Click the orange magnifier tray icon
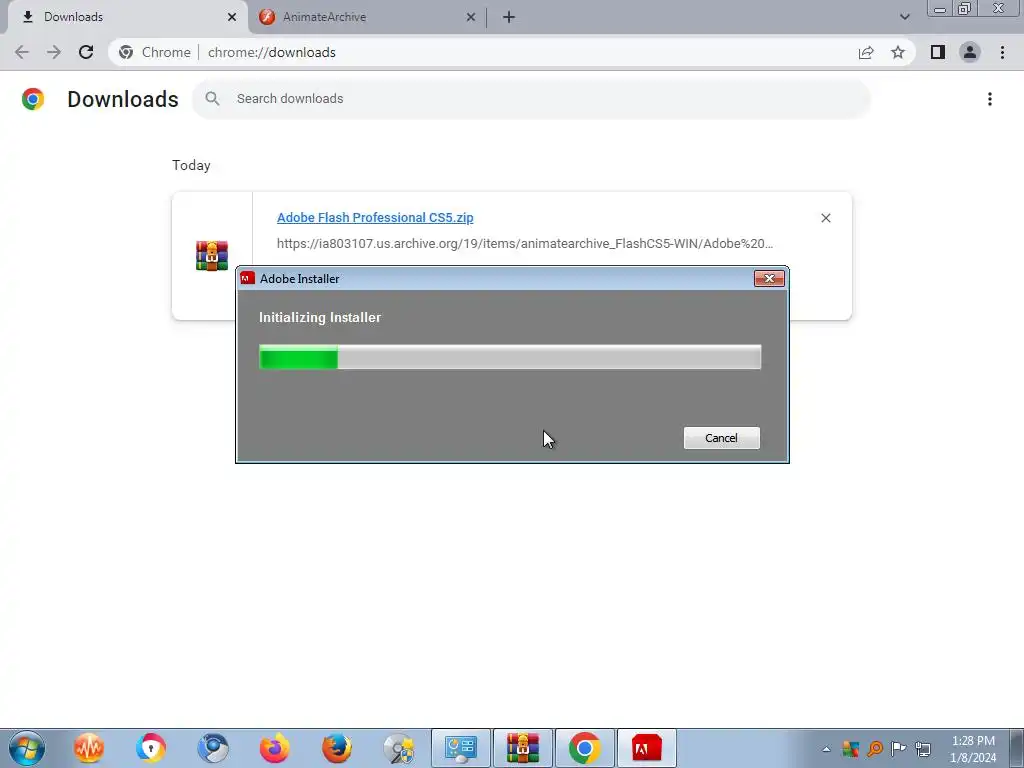1024x768 pixels. [874, 749]
